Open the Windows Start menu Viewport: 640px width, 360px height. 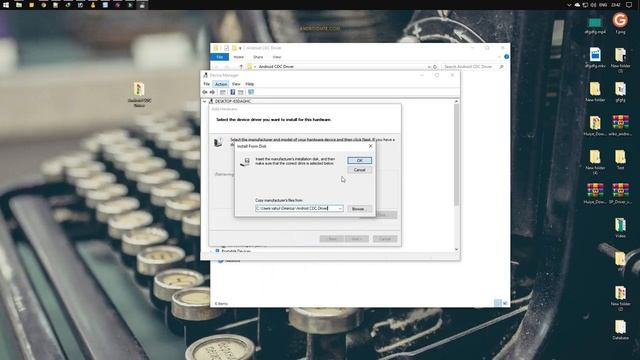pyautogui.click(x=6, y=5)
